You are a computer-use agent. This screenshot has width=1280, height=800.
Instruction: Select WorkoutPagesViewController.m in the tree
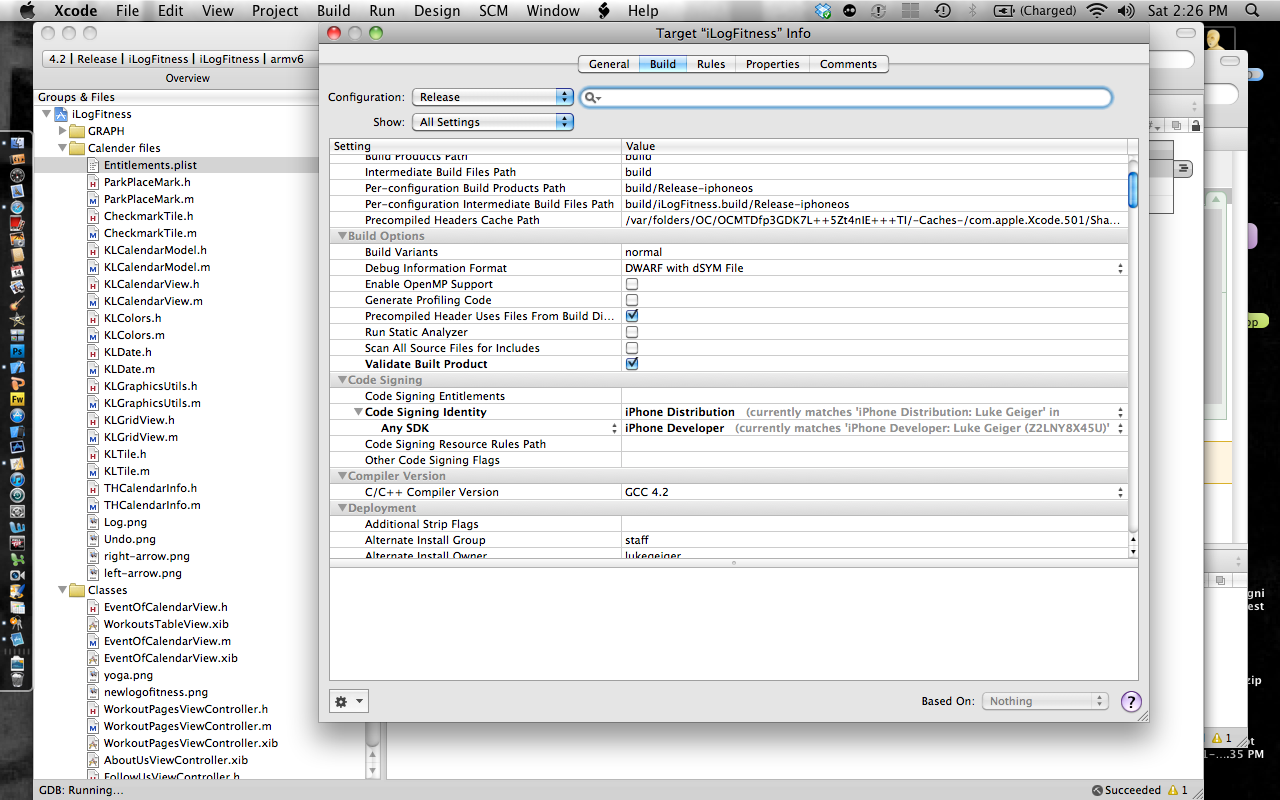coord(187,726)
